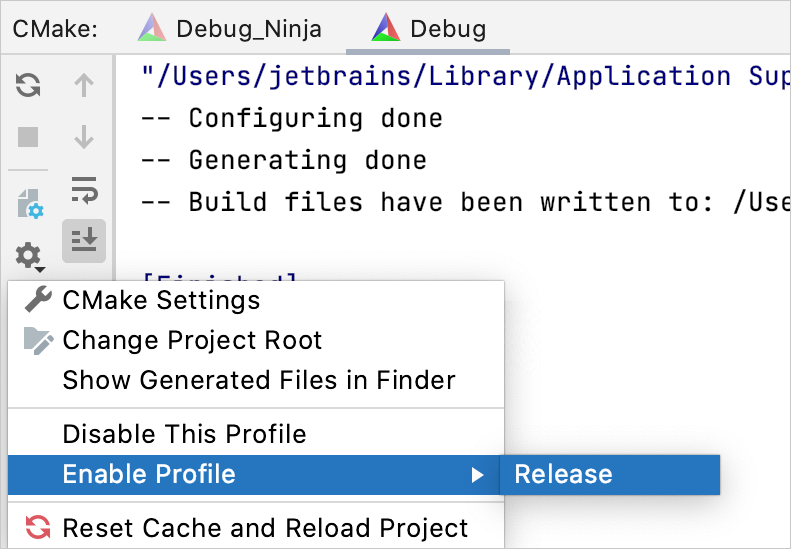The width and height of the screenshot is (791, 549).
Task: Click the Reload CMake Project icon
Action: pyautogui.click(x=28, y=86)
